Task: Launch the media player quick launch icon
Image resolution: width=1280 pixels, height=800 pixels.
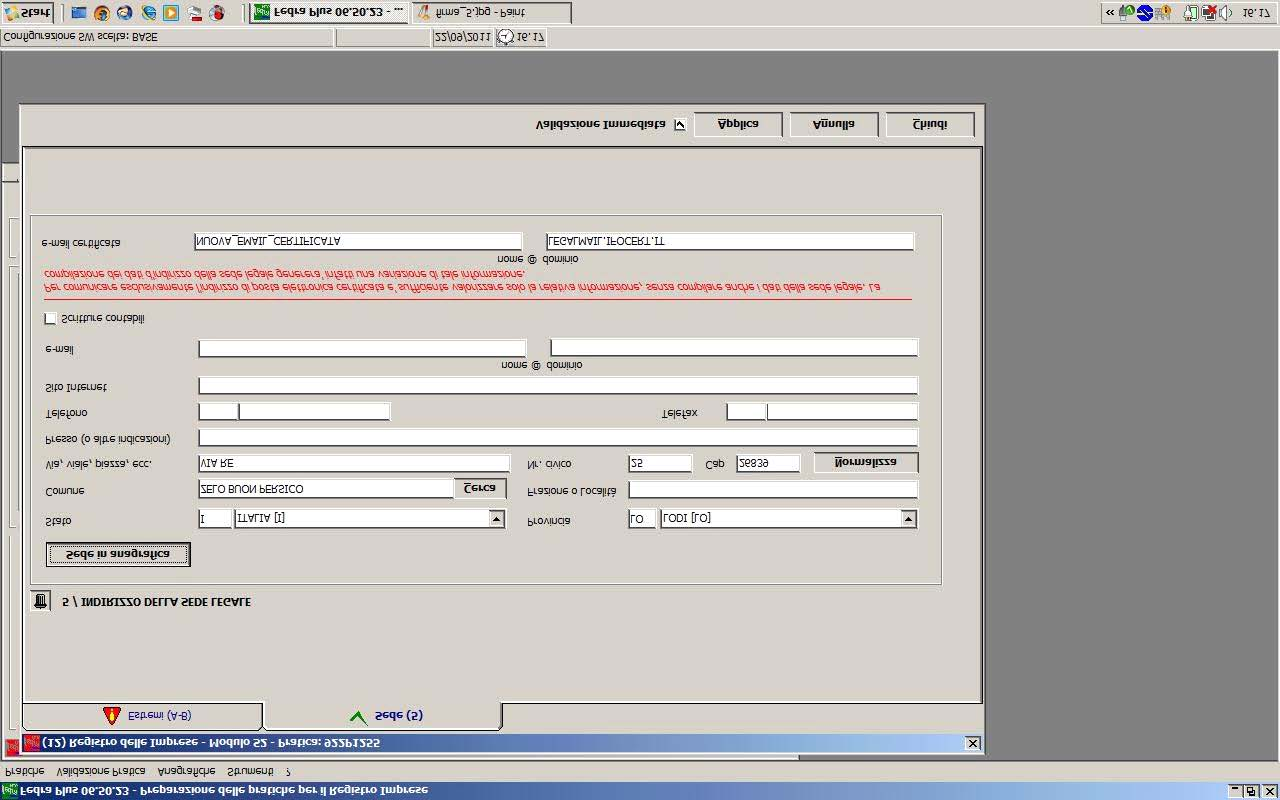Action: 171,13
